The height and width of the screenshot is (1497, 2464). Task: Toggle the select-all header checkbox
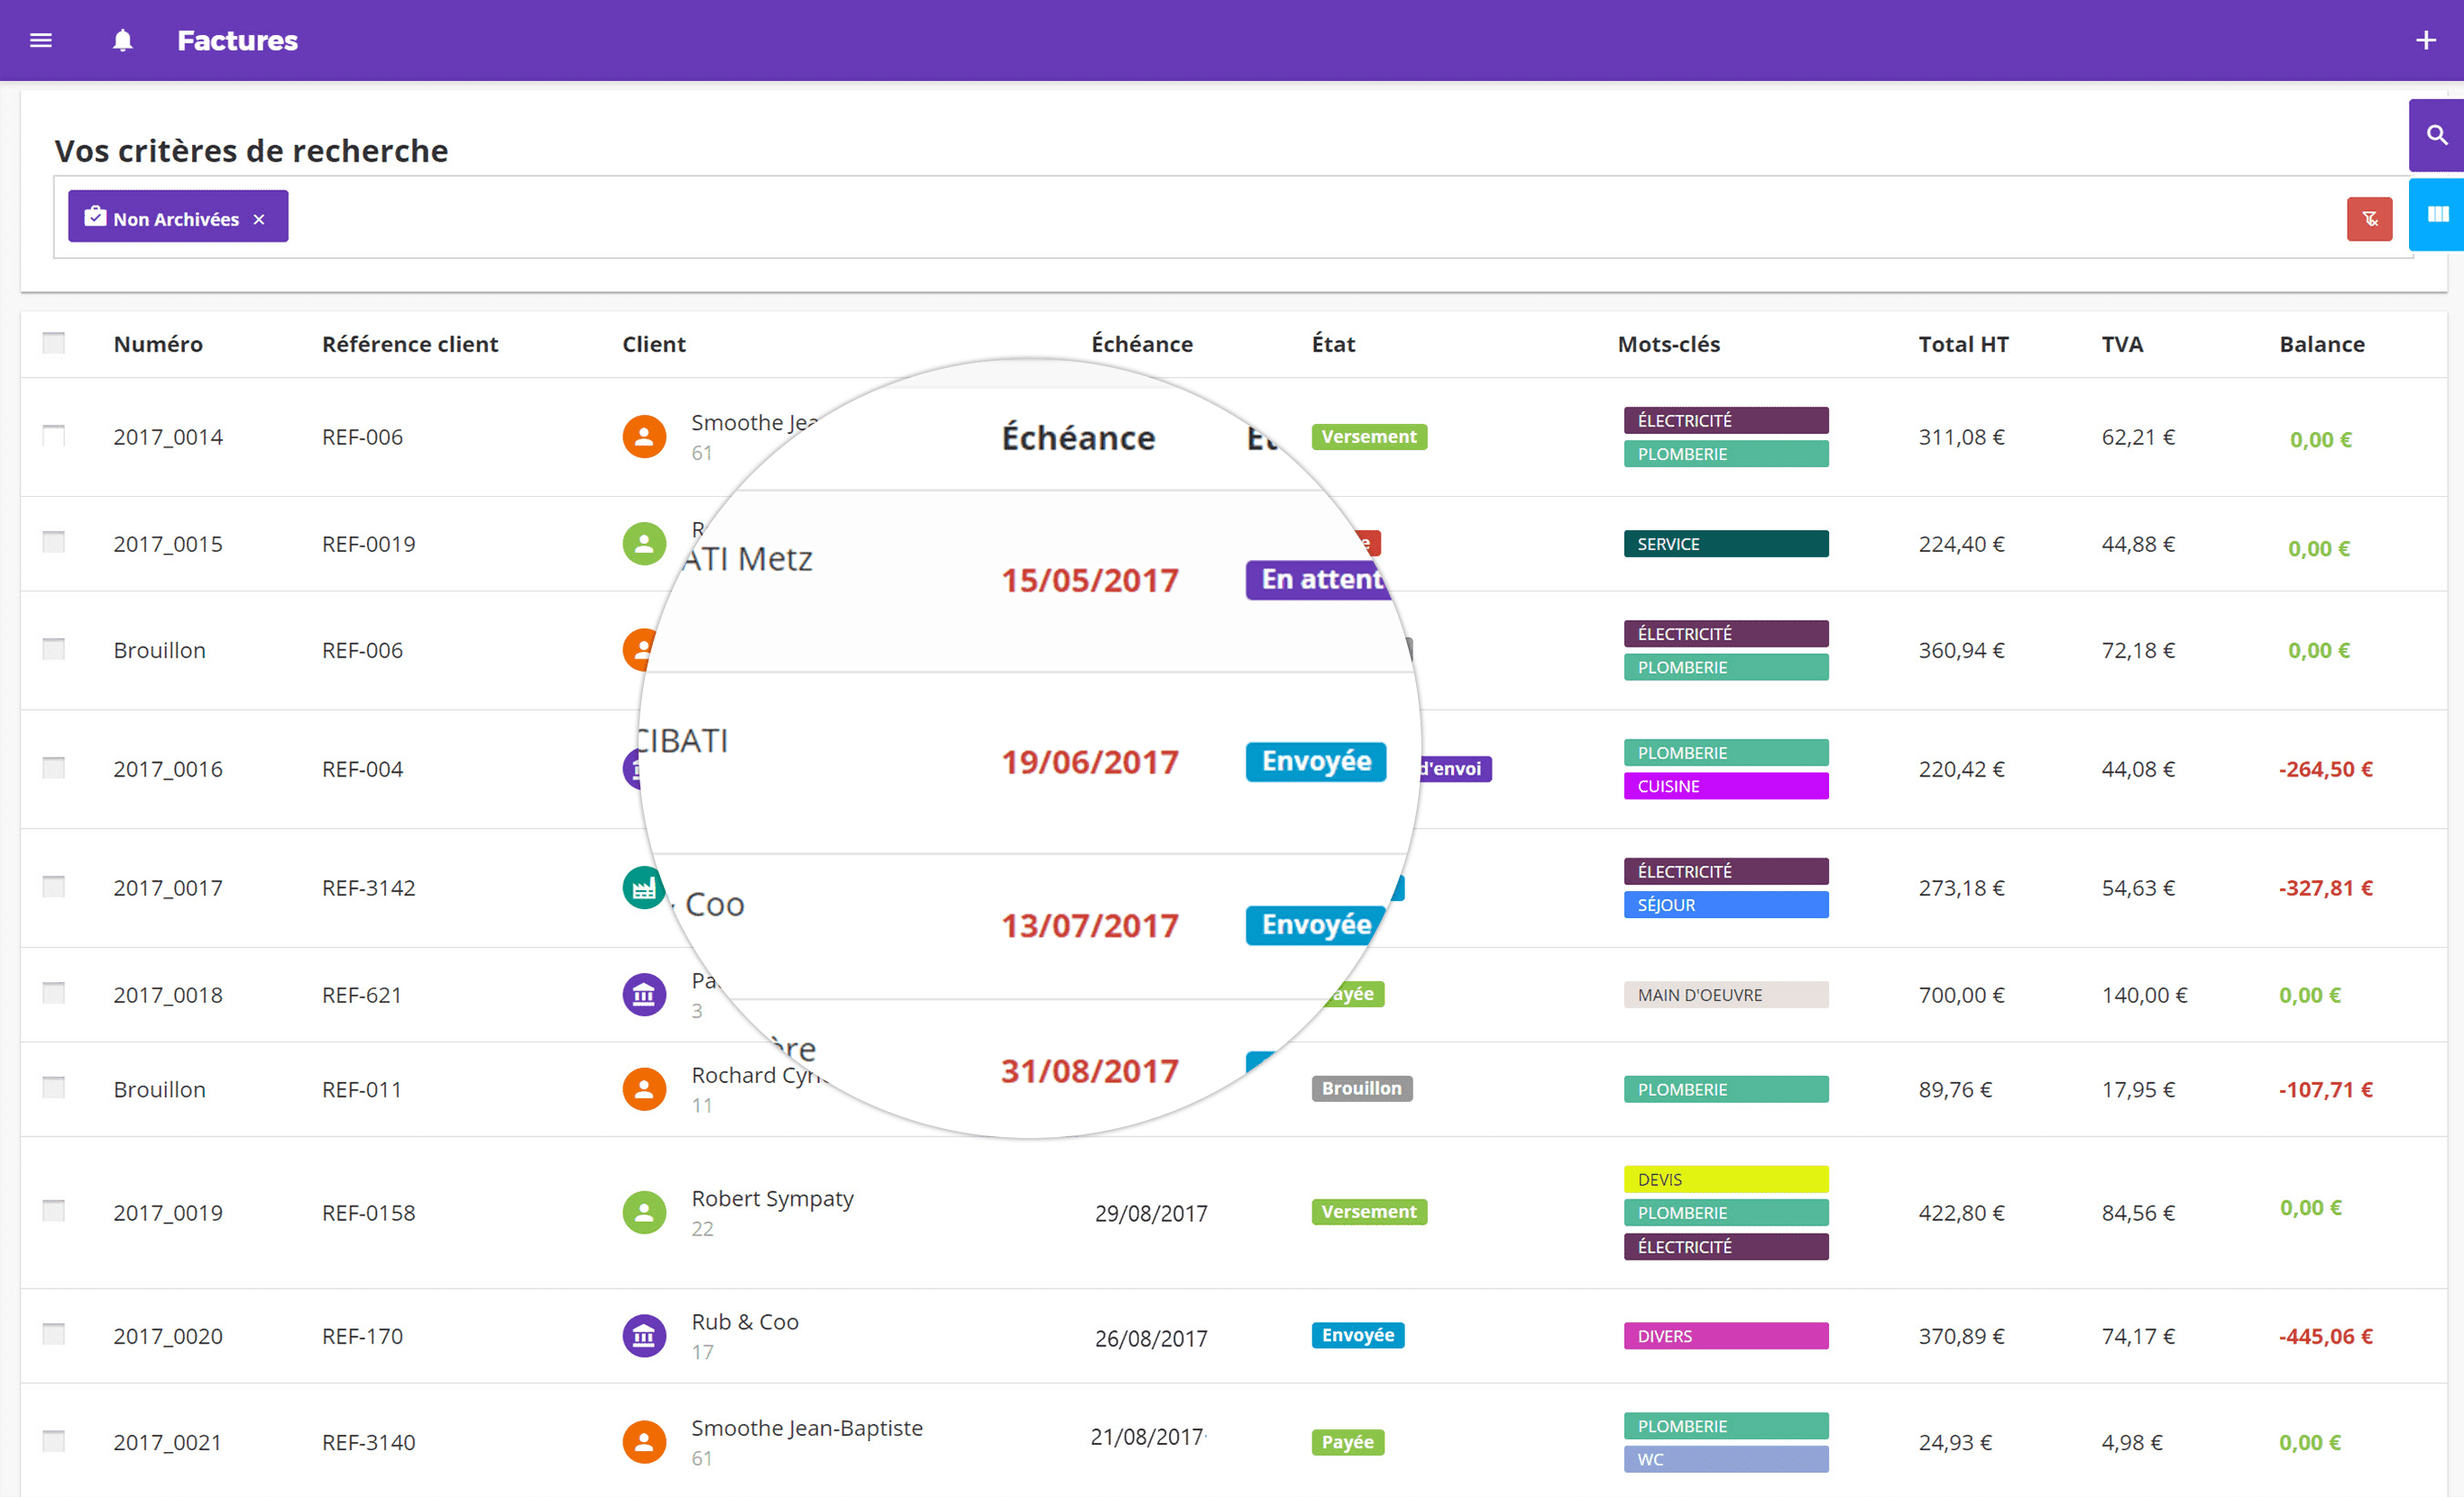tap(54, 343)
